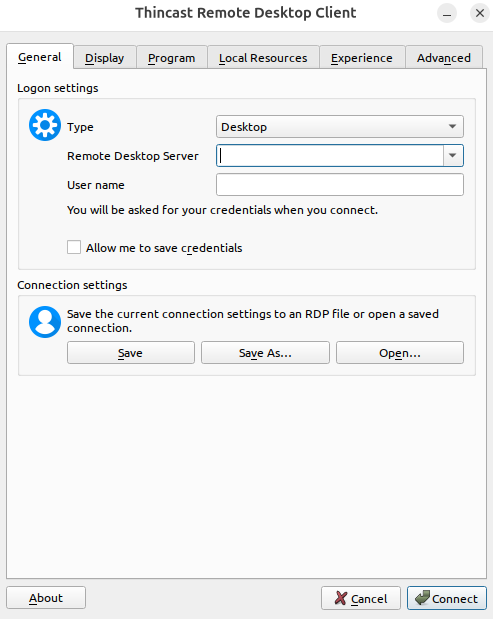
Task: Expand the Remote Desktop Server history arrow
Action: tap(453, 156)
